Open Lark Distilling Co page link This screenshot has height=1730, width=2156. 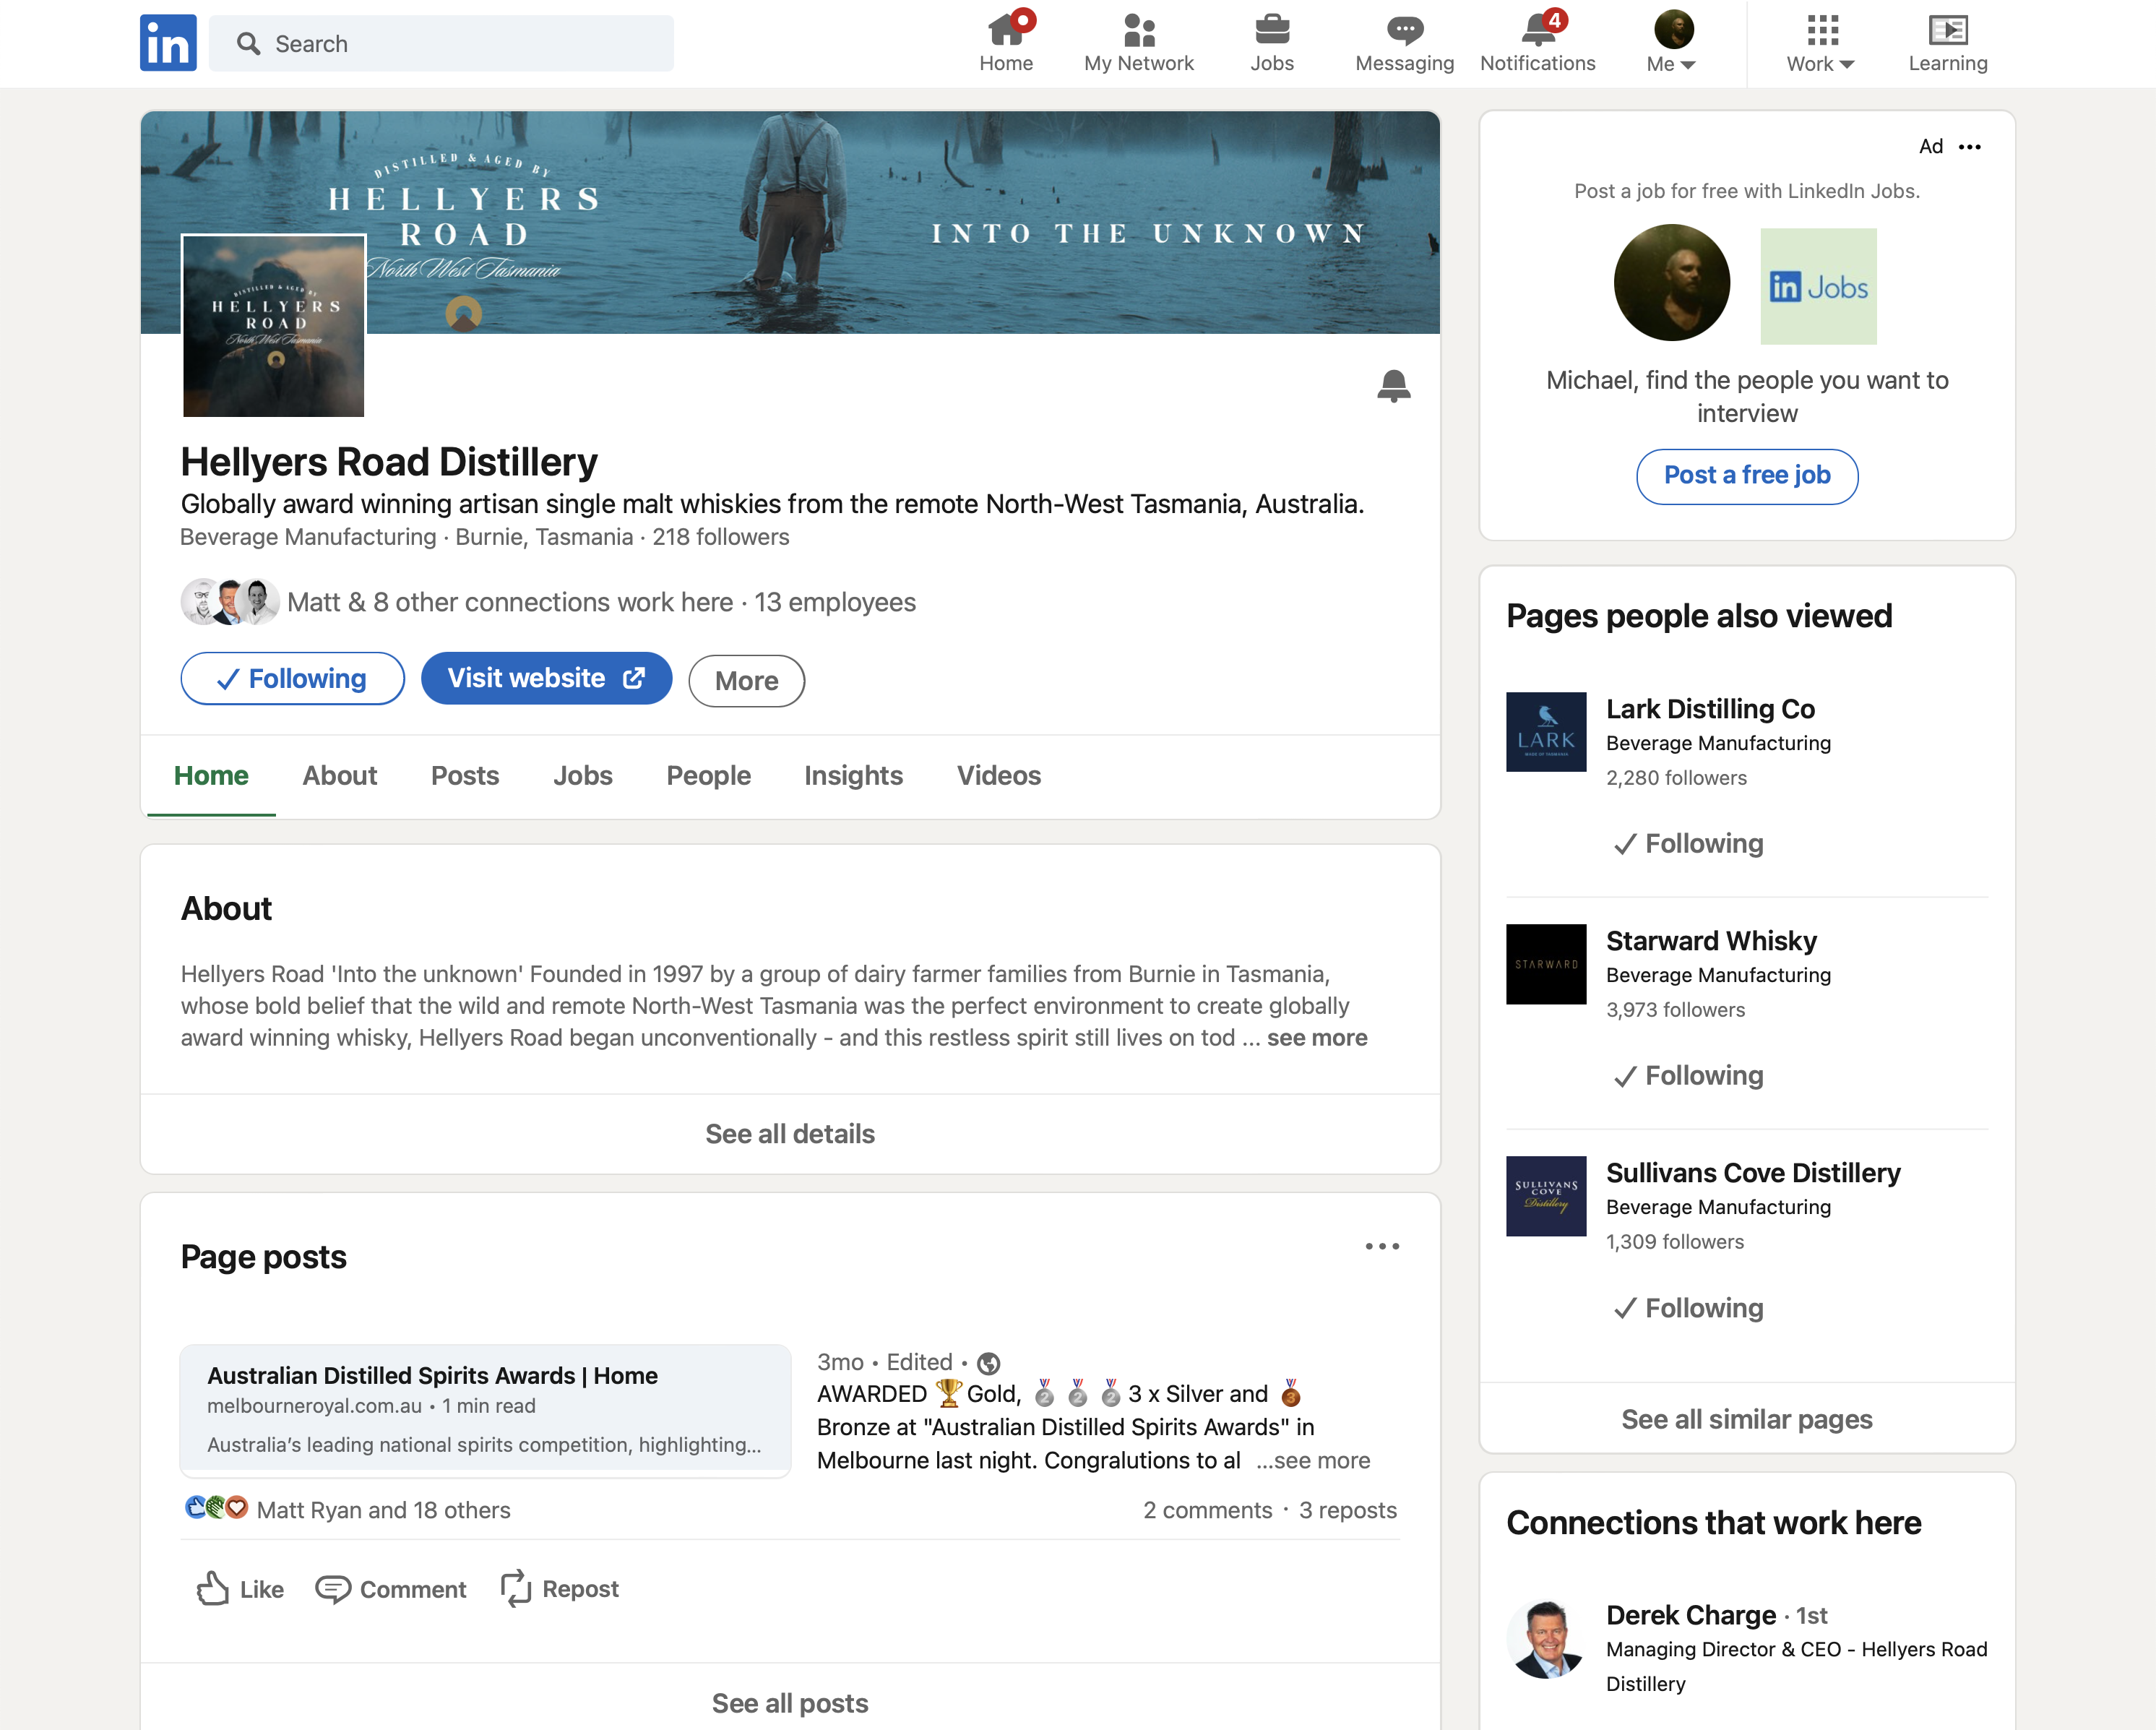tap(1710, 709)
